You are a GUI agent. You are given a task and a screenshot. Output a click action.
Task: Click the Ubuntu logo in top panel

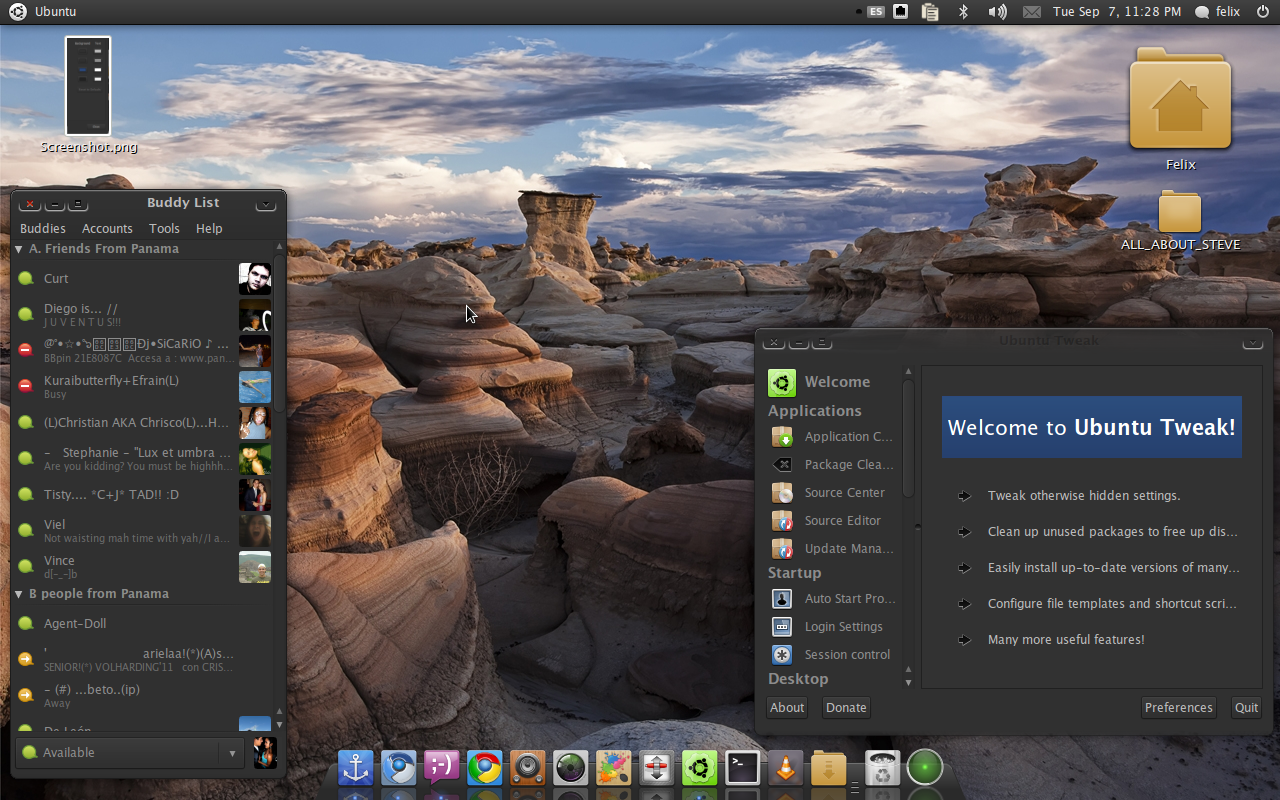(18, 12)
